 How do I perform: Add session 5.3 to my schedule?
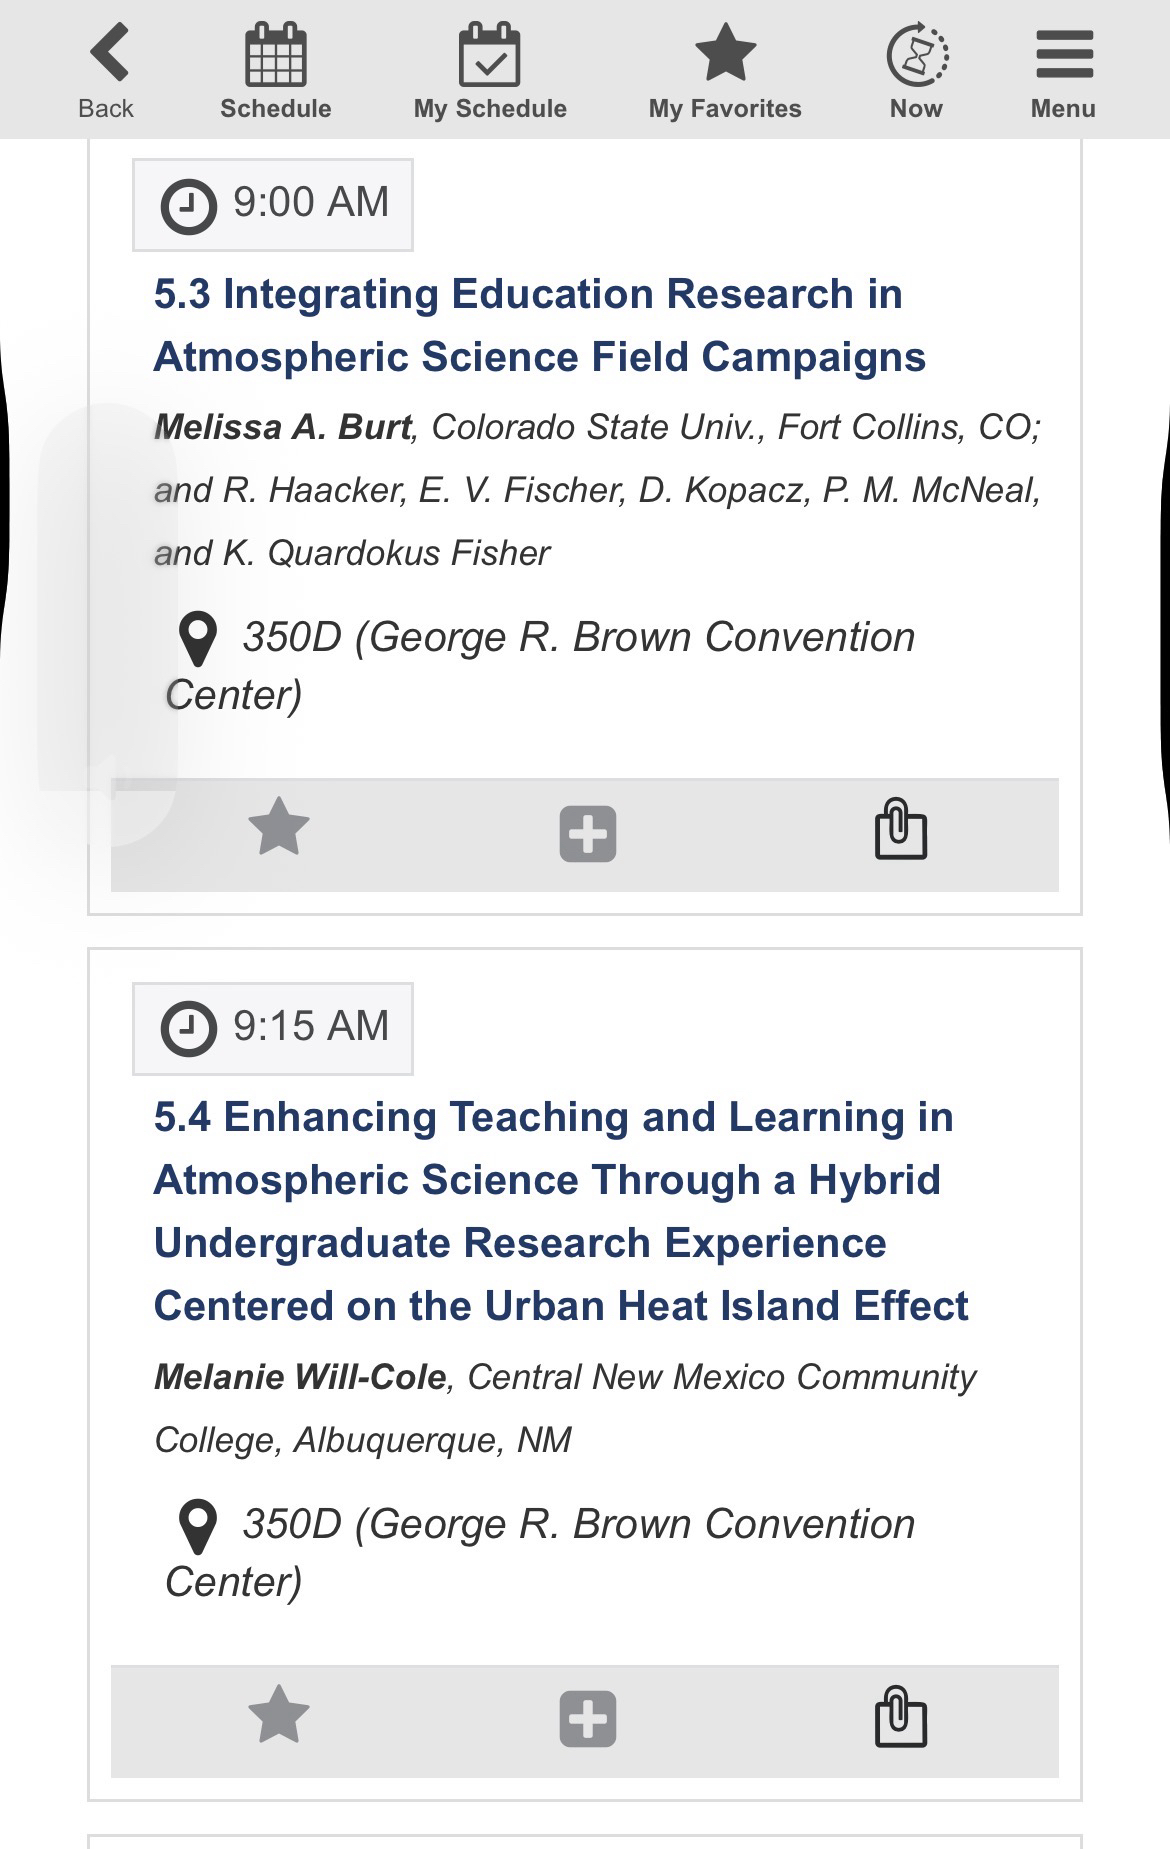tap(588, 833)
